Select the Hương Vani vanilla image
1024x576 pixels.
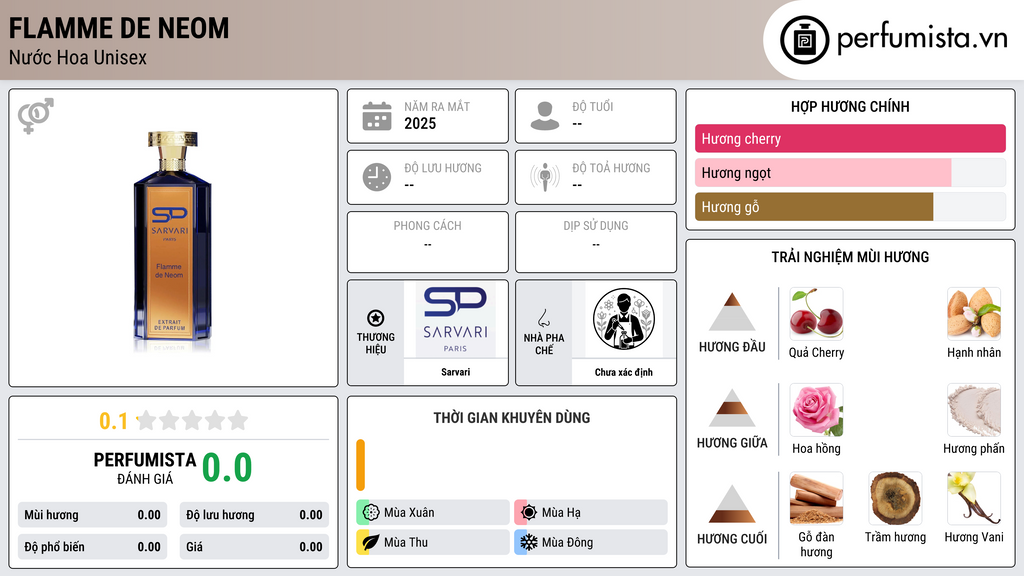pyautogui.click(x=974, y=499)
